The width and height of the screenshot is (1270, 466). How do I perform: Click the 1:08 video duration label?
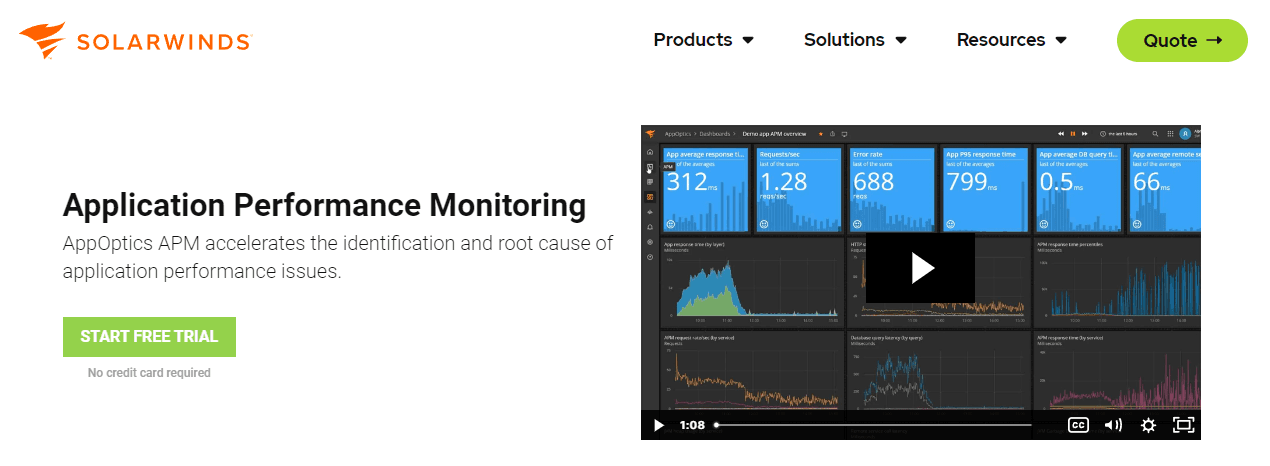[692, 425]
